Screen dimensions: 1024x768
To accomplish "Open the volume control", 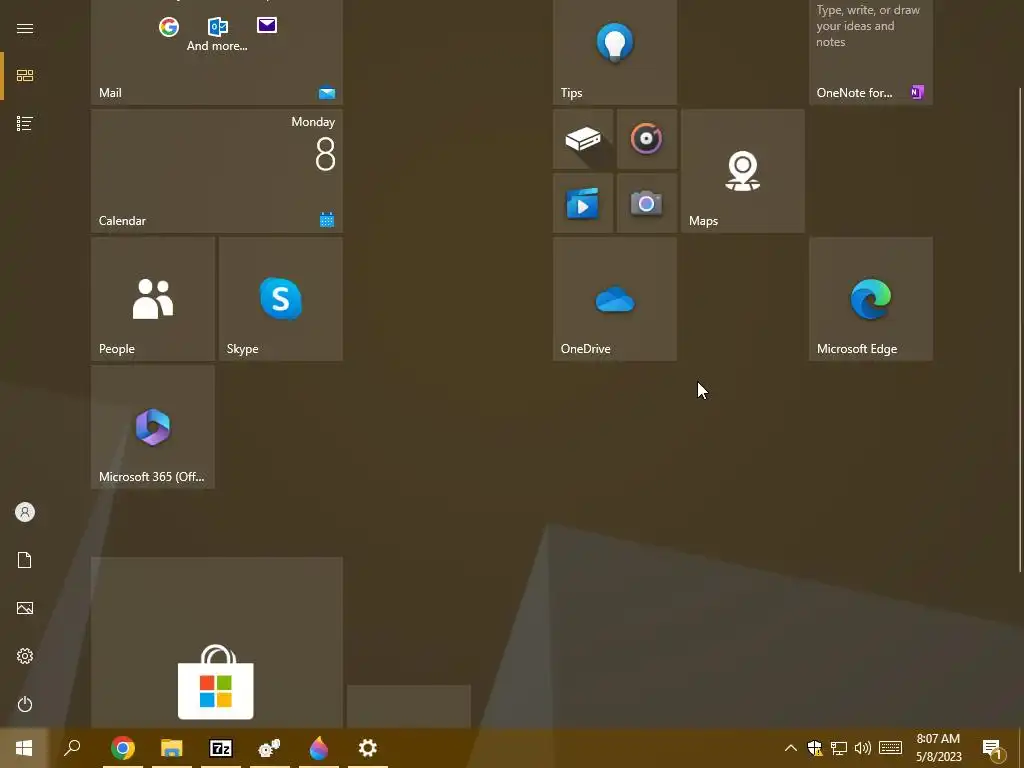I will coord(863,748).
